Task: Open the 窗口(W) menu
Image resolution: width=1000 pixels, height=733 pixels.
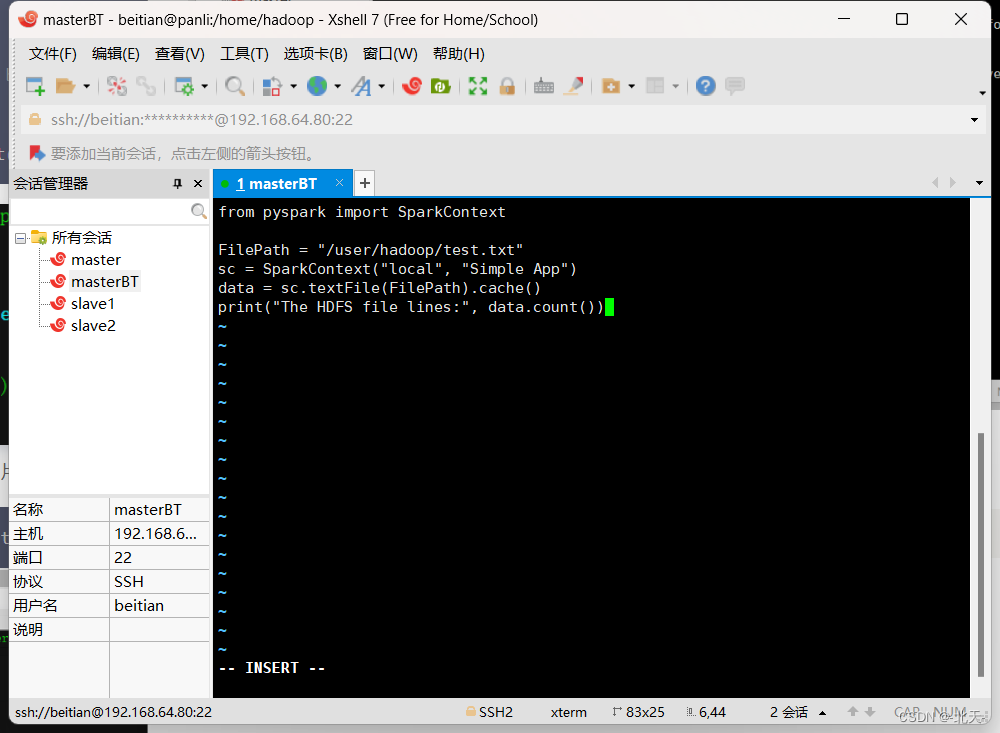Action: [390, 54]
